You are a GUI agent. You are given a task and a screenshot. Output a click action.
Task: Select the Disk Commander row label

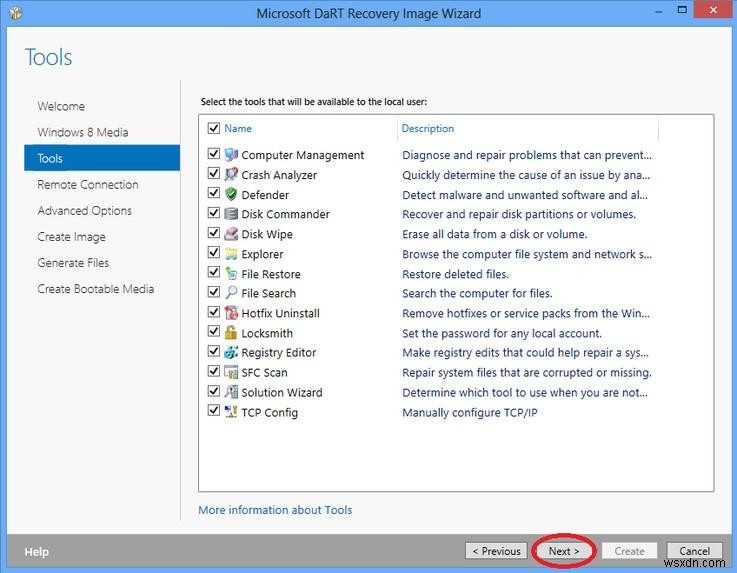click(285, 214)
